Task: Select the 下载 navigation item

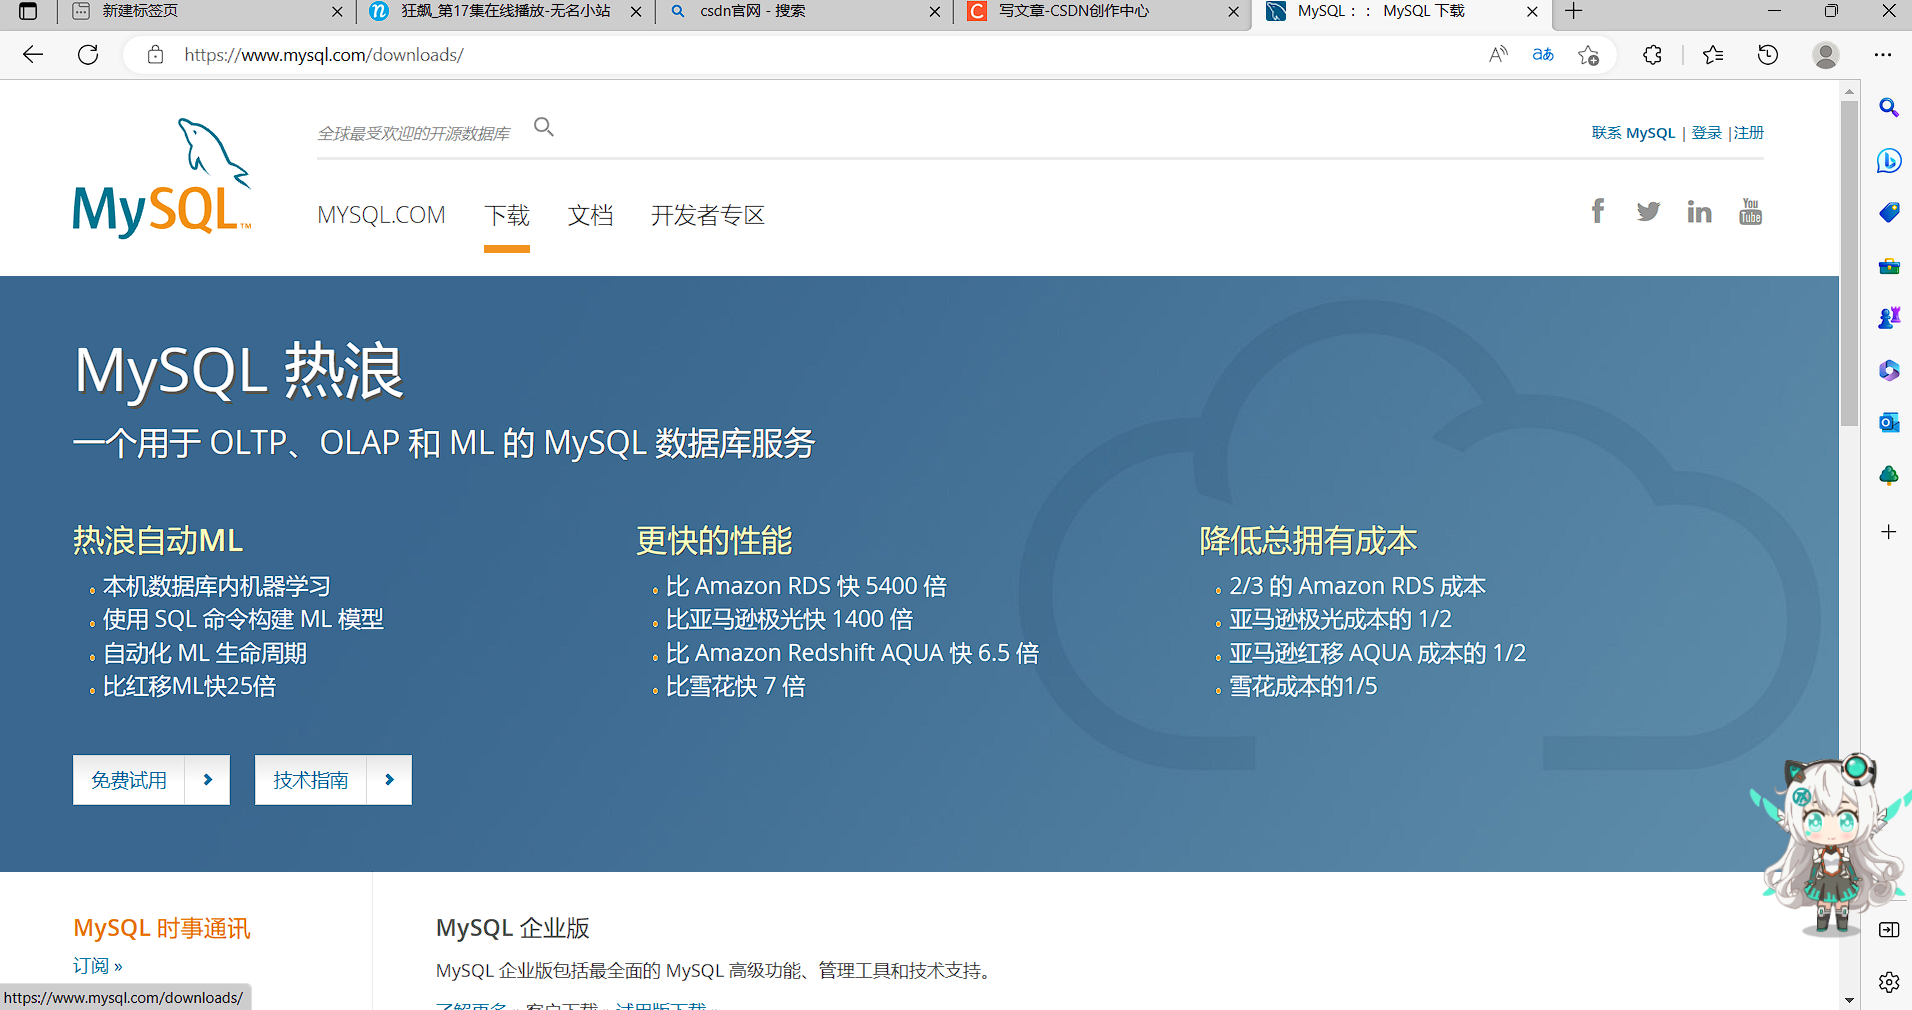Action: pyautogui.click(x=507, y=215)
